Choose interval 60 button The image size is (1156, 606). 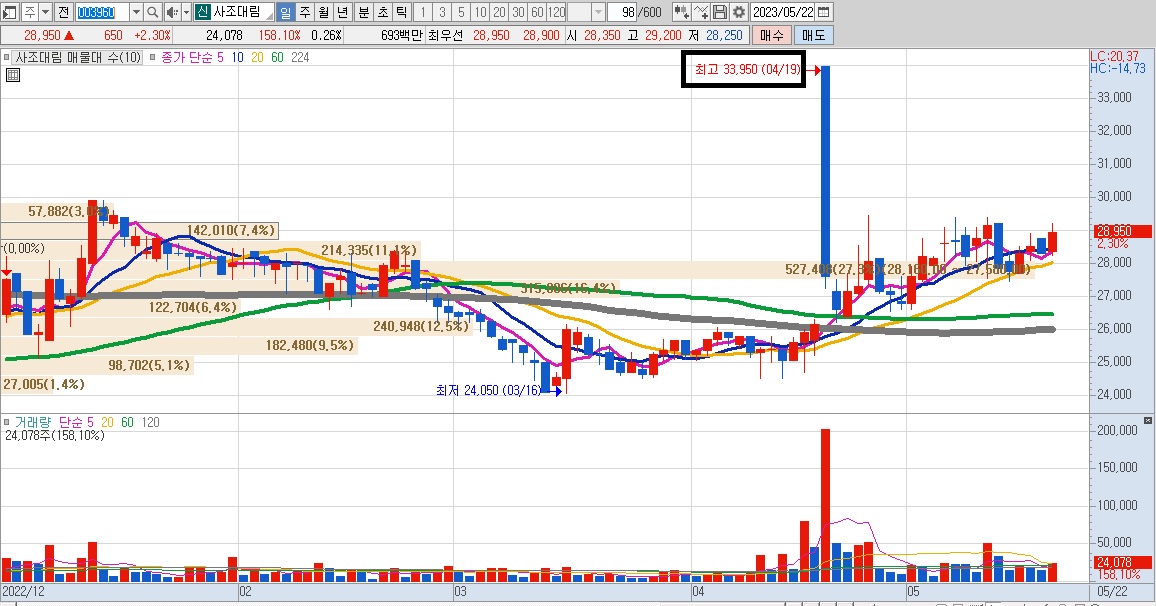coord(538,12)
